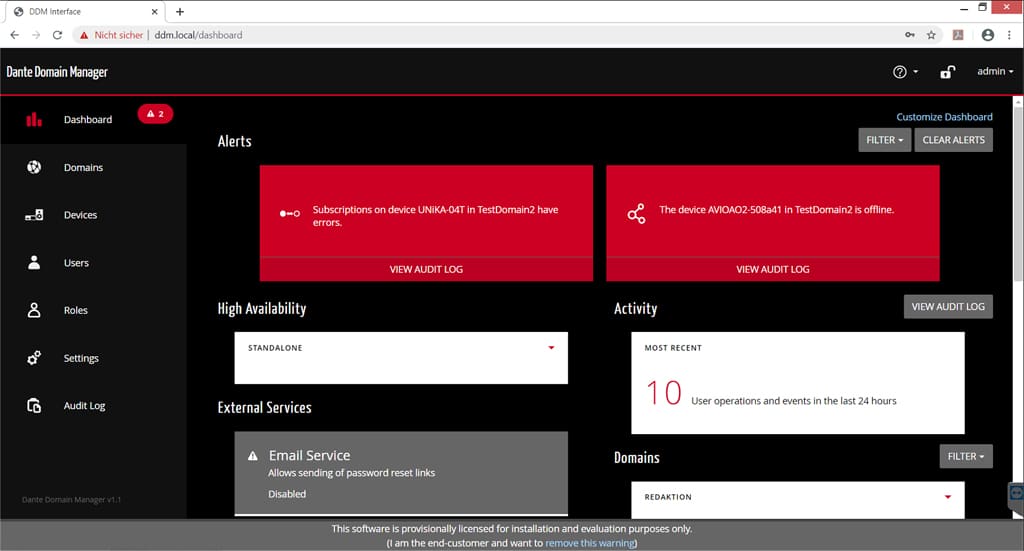Reload the page with refresh icon

click(57, 35)
